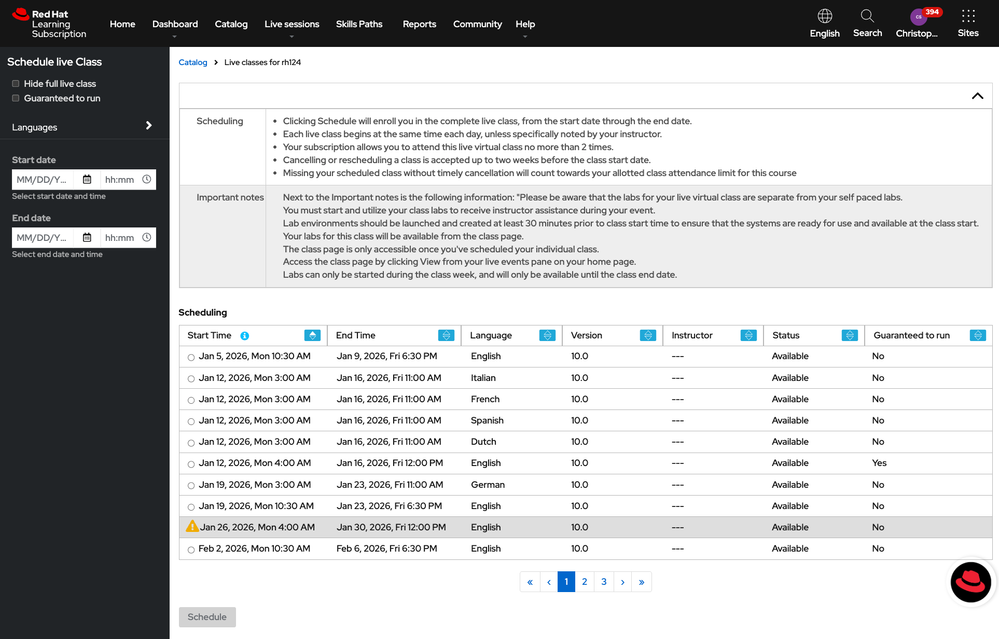Expand the Languages filter section
The width and height of the screenshot is (999, 639).
point(148,126)
